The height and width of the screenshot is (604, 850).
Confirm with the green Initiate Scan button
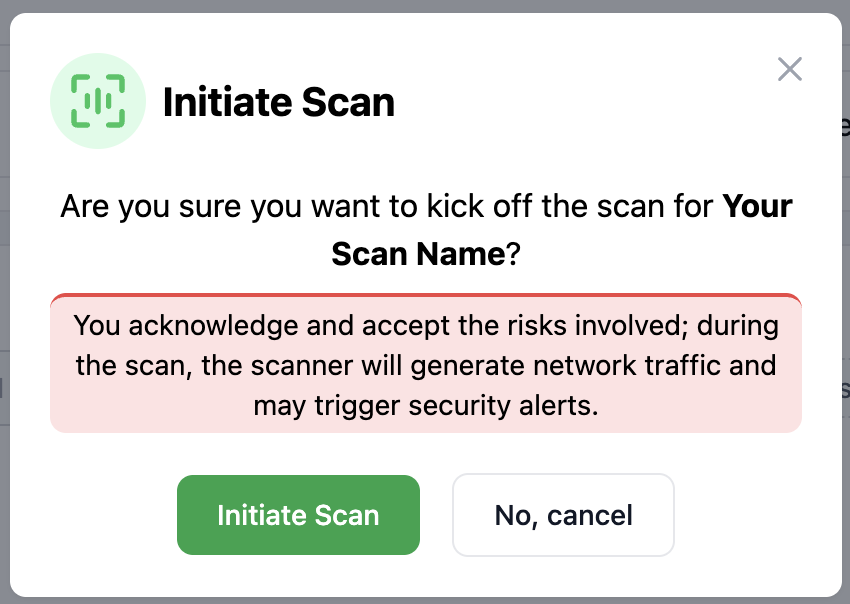298,515
